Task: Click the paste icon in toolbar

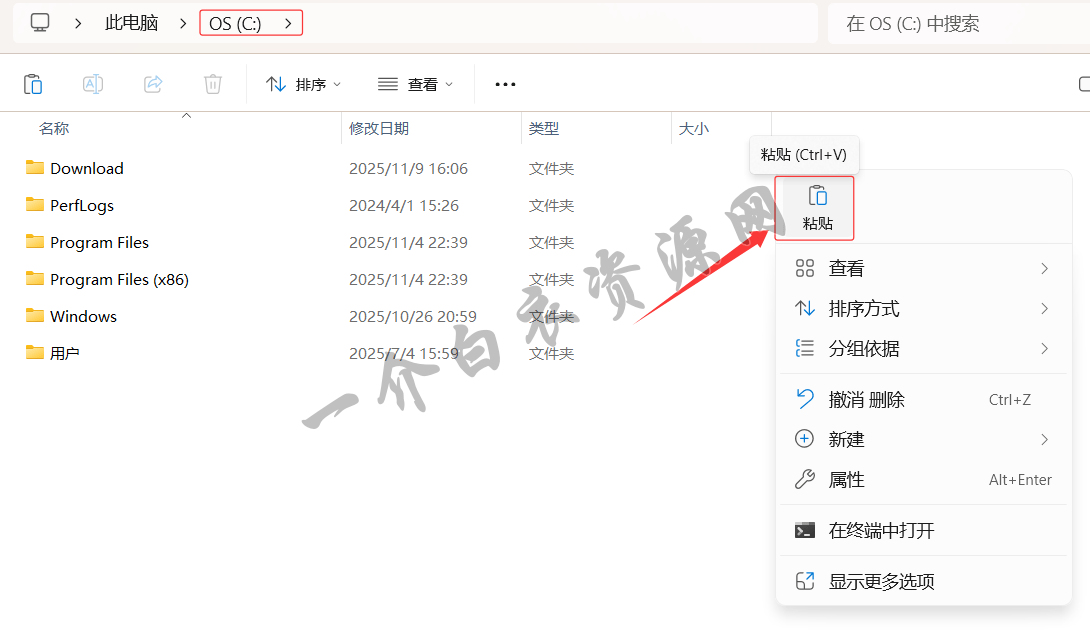Action: [x=33, y=84]
